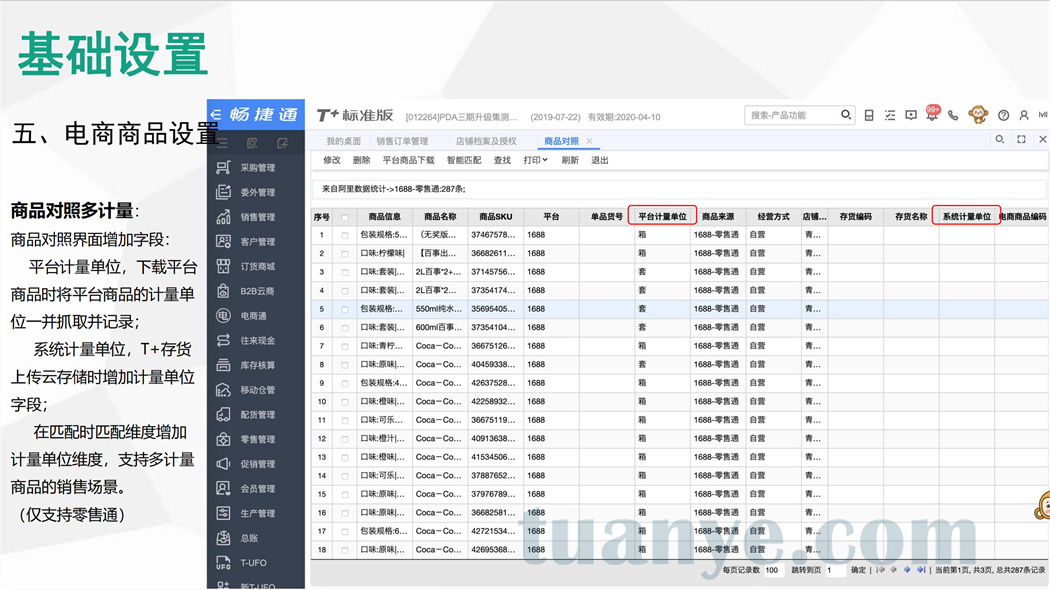The image size is (1050, 590).
Task: Open 订货商城 module in the sidebar
Action: [x=256, y=267]
